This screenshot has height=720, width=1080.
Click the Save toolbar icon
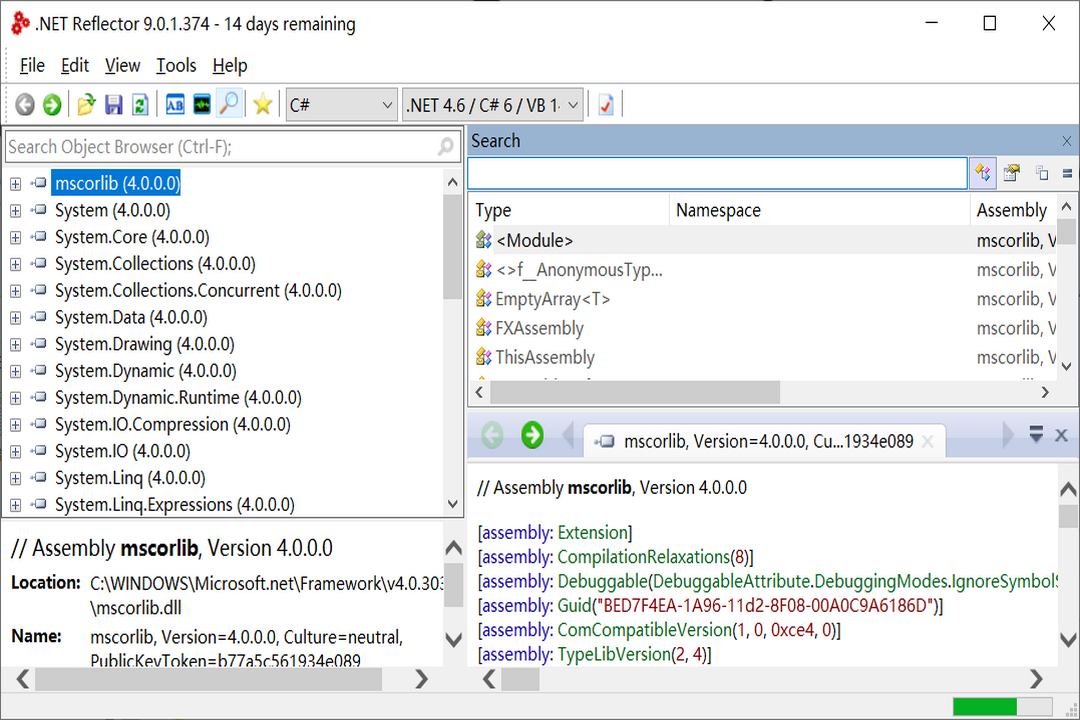[x=113, y=104]
